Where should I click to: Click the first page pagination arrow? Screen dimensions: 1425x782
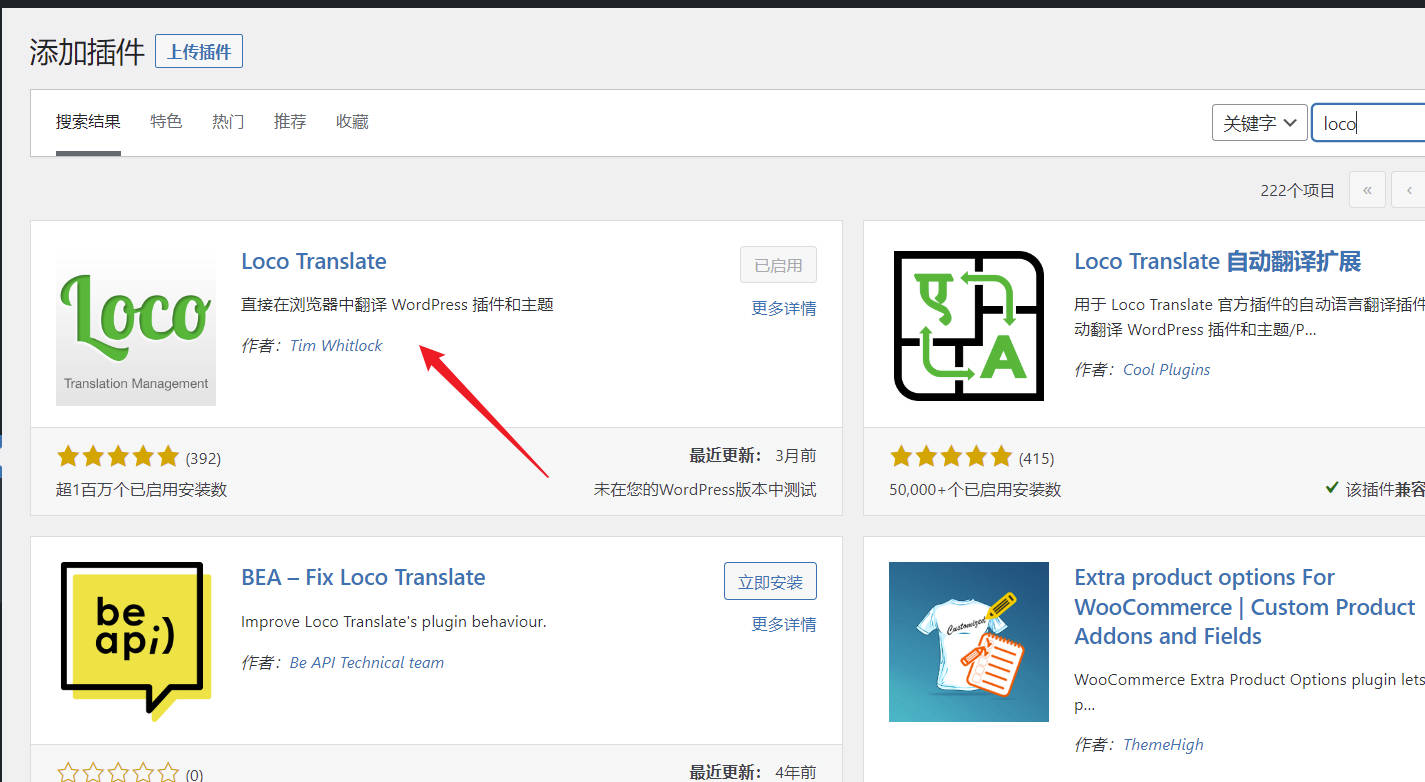click(x=1367, y=189)
